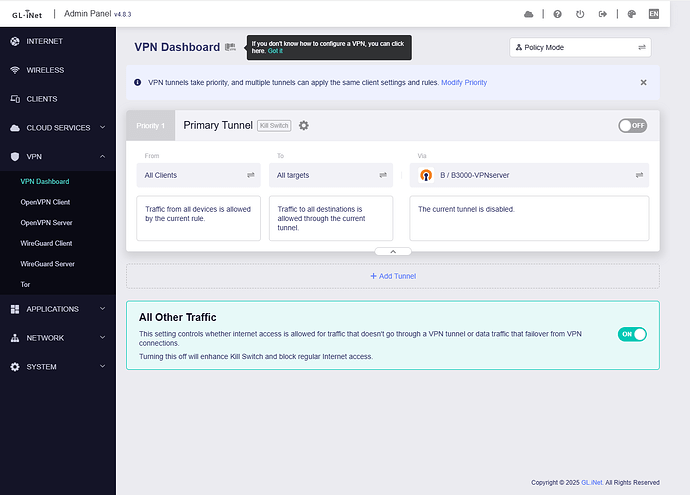Open WireGuard Client in sidebar
Viewport: 690px width, 495px height.
coord(46,243)
